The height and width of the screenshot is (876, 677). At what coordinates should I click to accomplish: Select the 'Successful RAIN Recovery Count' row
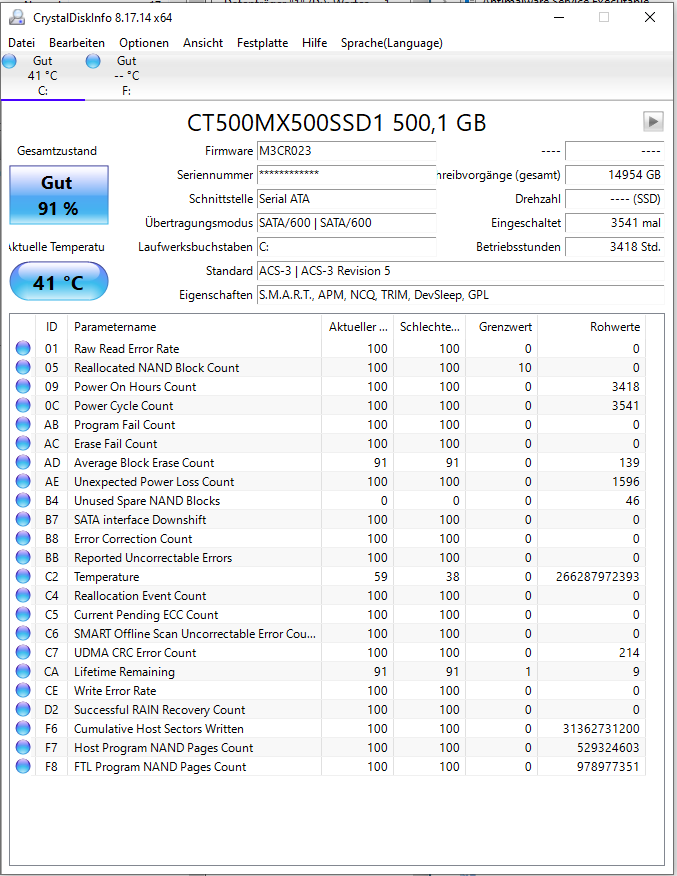click(328, 710)
